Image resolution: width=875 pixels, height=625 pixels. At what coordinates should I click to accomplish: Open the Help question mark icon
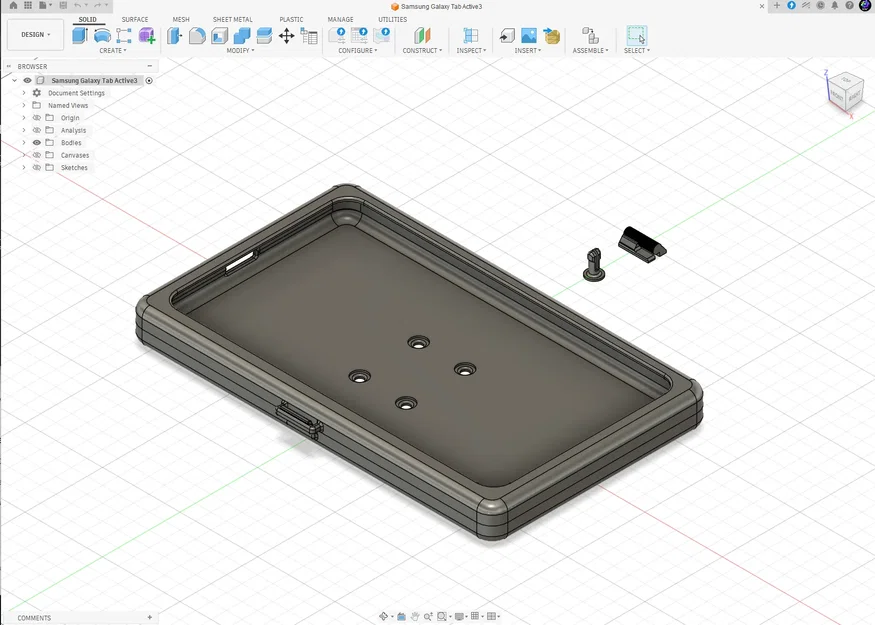849,6
